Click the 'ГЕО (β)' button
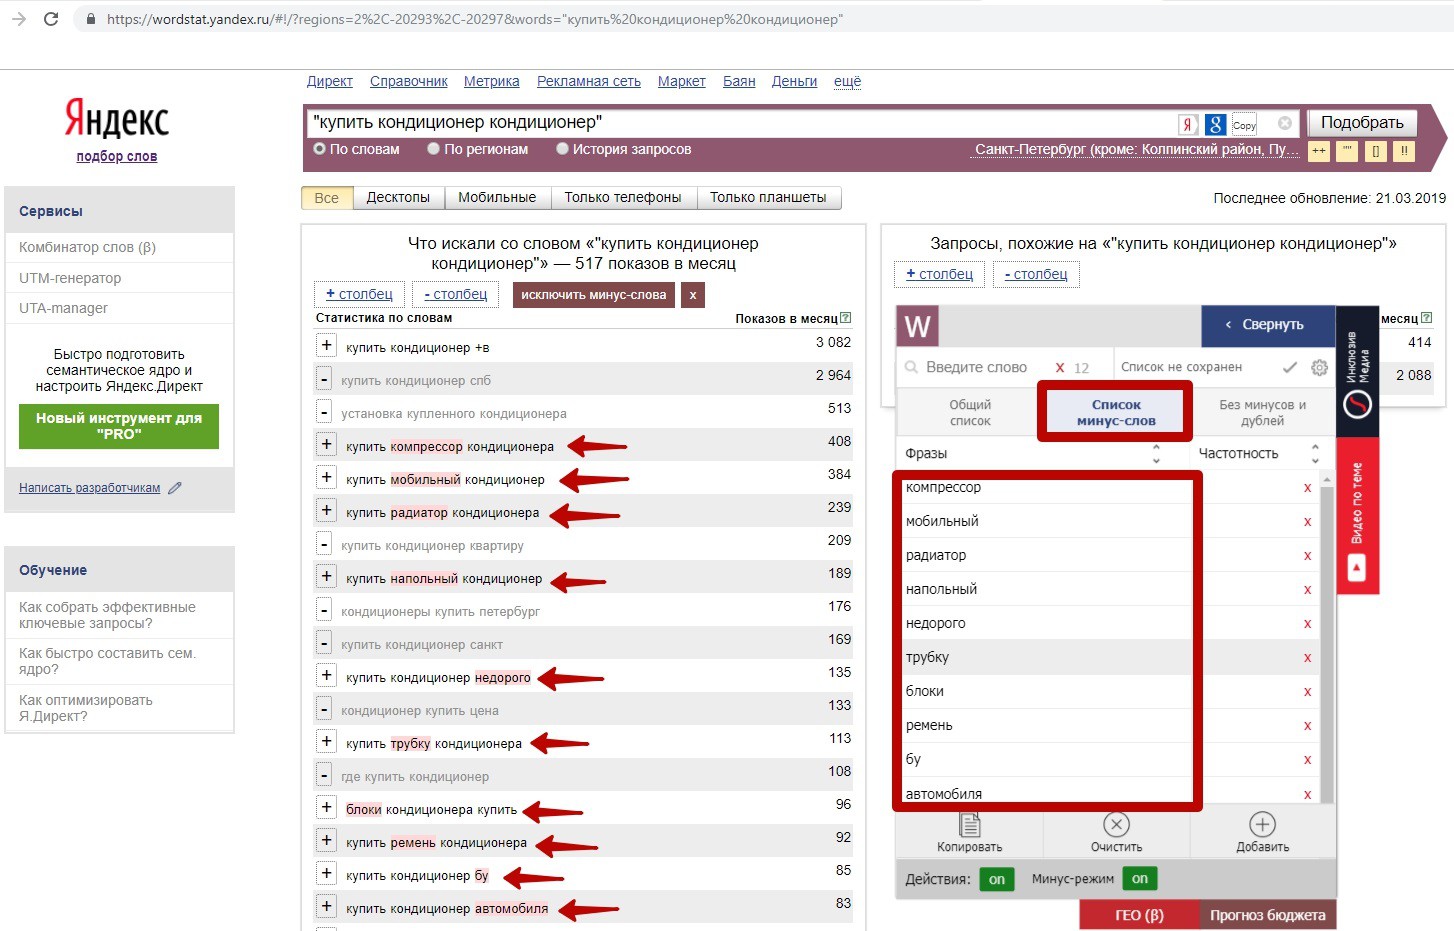 point(1139,915)
